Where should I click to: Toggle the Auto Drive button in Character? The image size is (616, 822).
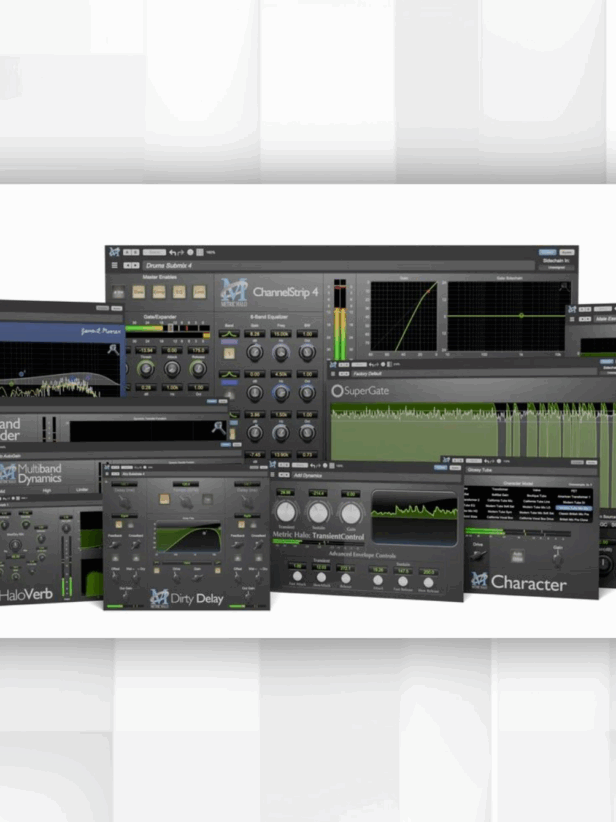pyautogui.click(x=517, y=557)
